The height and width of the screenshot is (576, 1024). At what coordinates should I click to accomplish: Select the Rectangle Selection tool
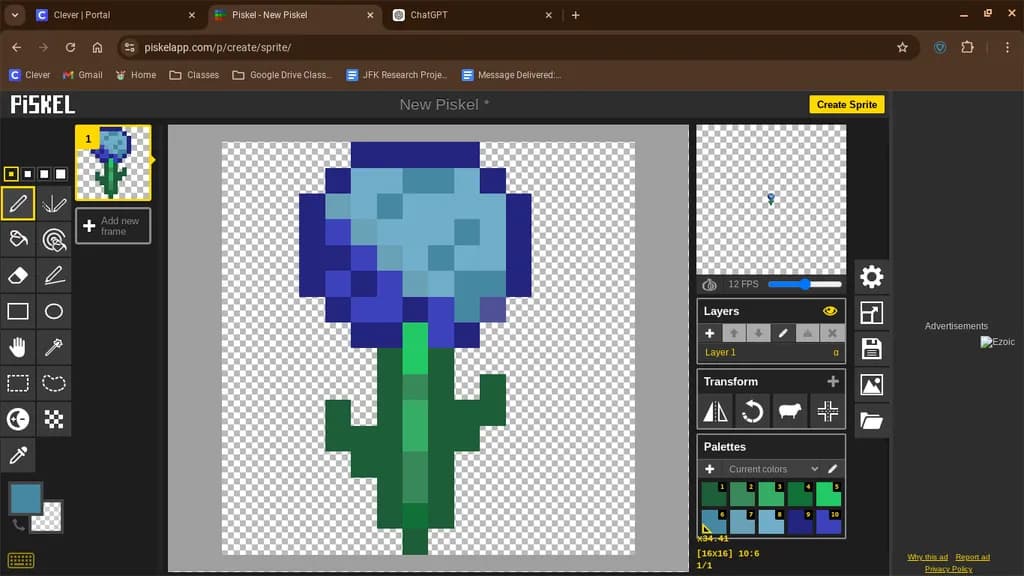click(18, 383)
